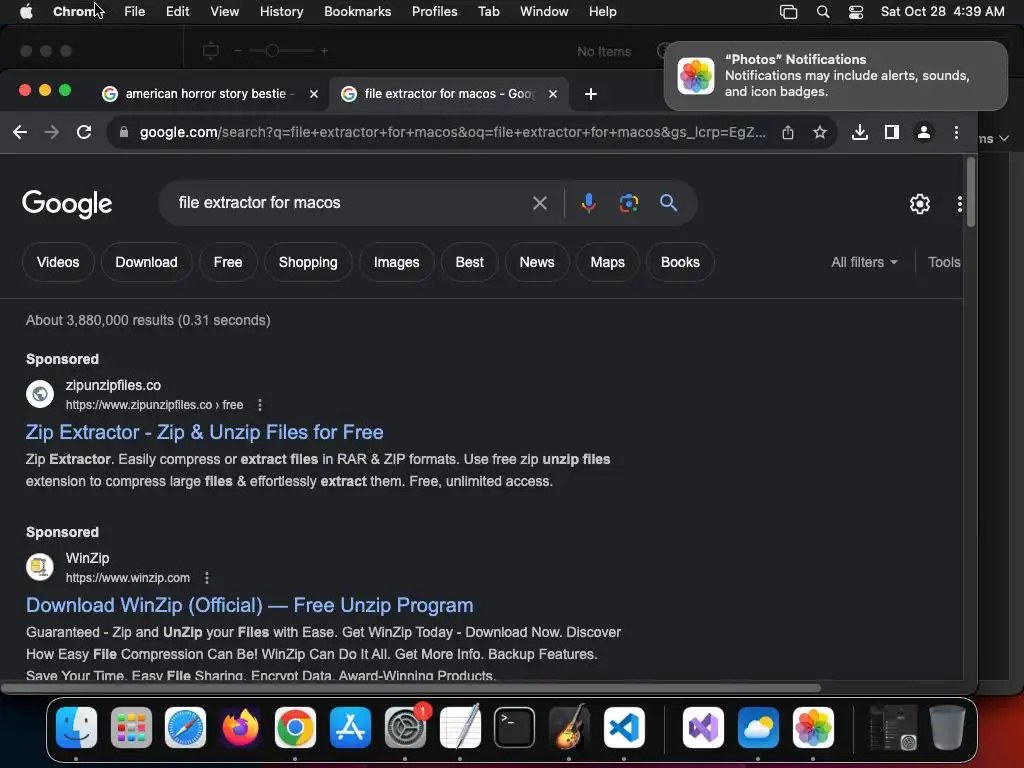Open Zip Extractor - Zip & Unzip link
Image resolution: width=1024 pixels, height=768 pixels.
(204, 432)
